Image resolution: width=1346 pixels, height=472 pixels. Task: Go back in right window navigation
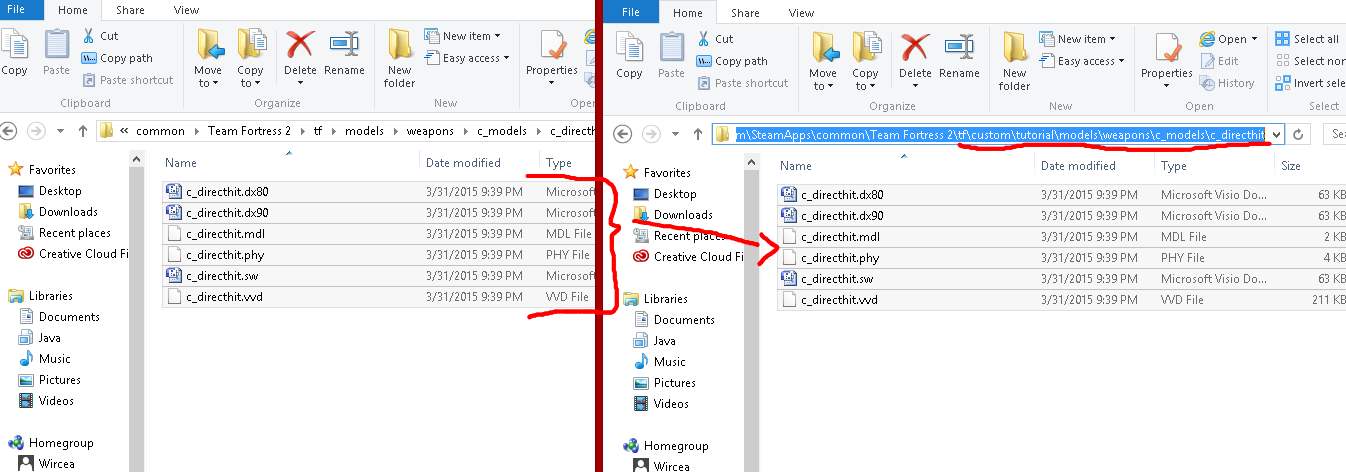[622, 134]
